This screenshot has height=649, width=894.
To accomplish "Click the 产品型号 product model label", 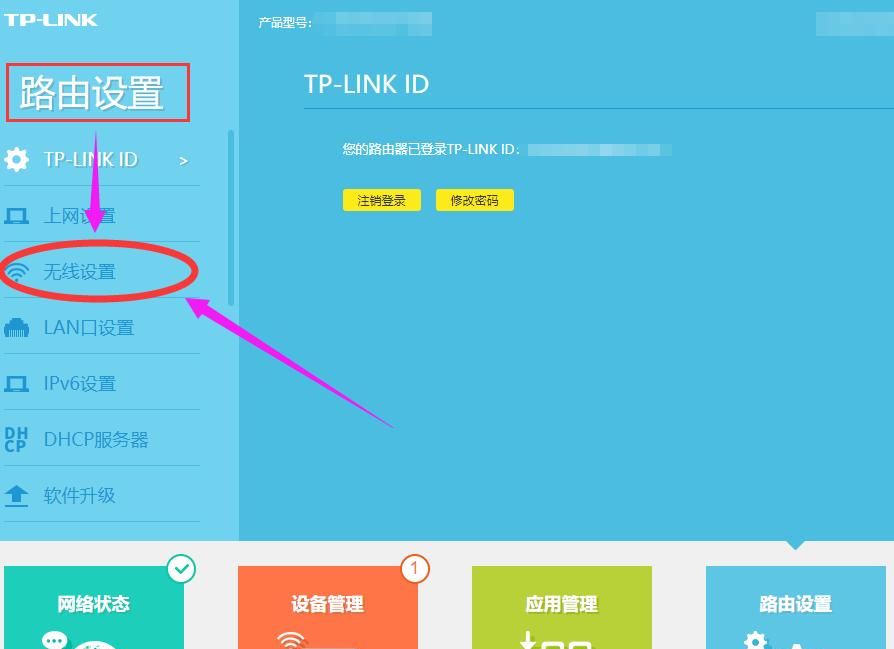I will tap(285, 23).
